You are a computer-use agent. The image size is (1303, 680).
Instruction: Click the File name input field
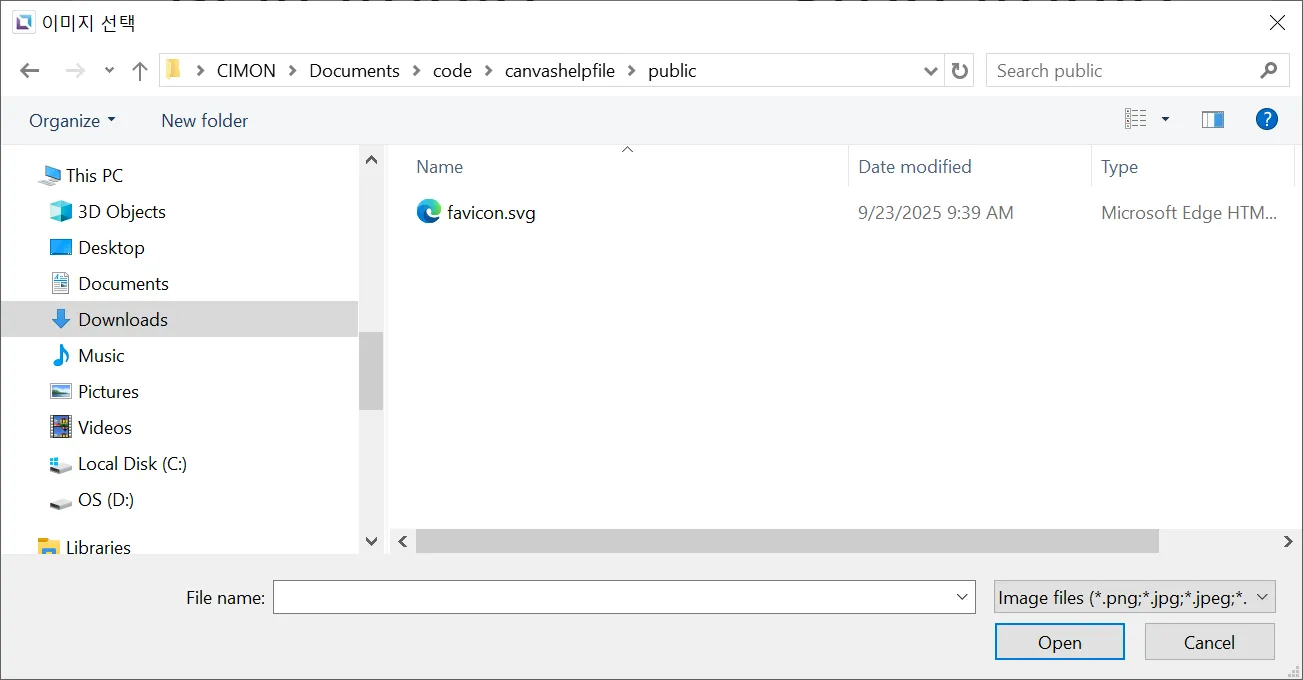pyautogui.click(x=612, y=598)
